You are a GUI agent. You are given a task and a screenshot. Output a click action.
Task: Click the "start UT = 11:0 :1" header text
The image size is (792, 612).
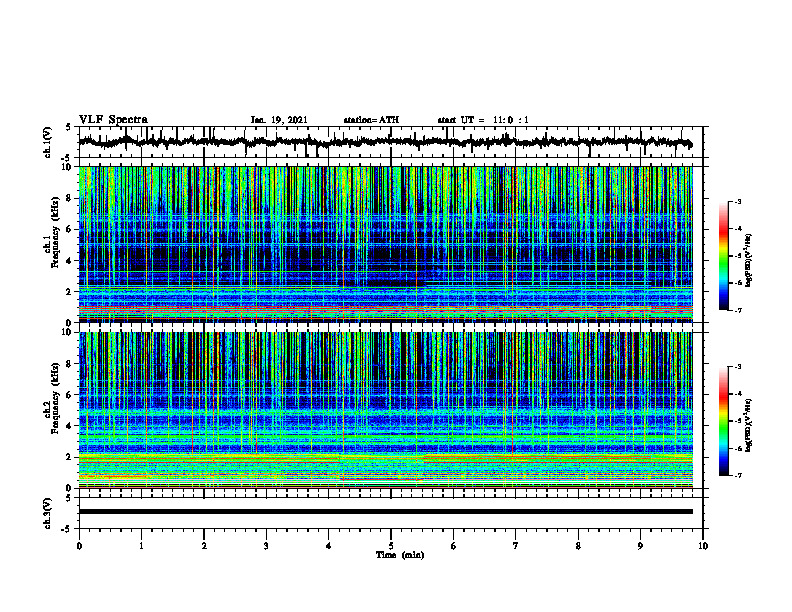[x=483, y=120]
